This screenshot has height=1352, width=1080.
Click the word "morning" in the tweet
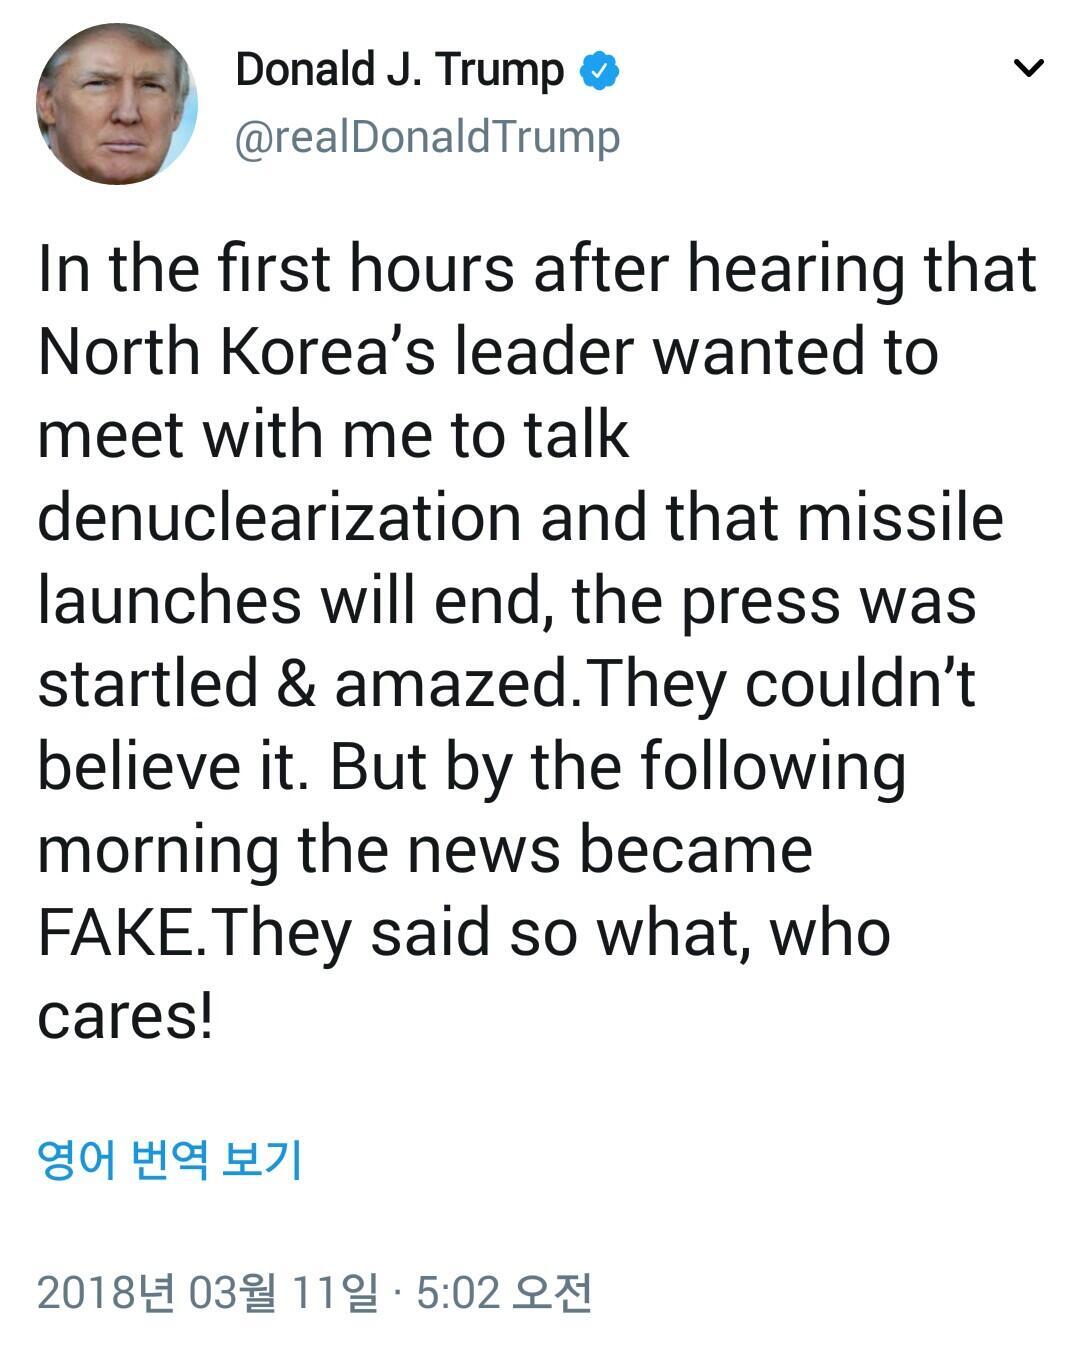(158, 850)
